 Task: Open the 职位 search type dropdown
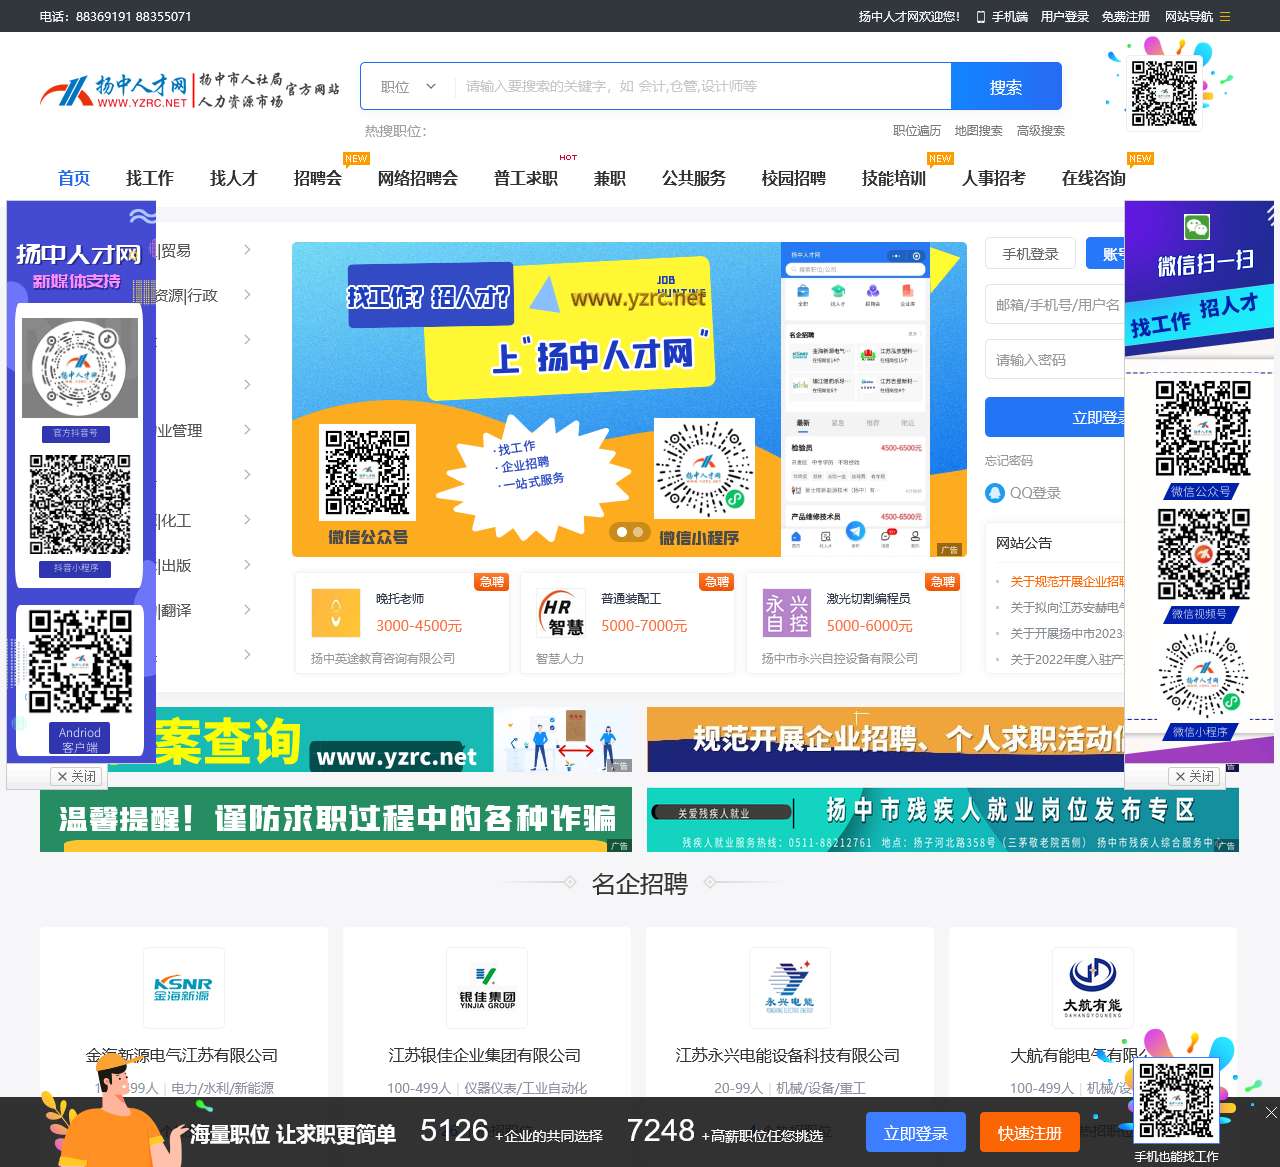point(405,86)
